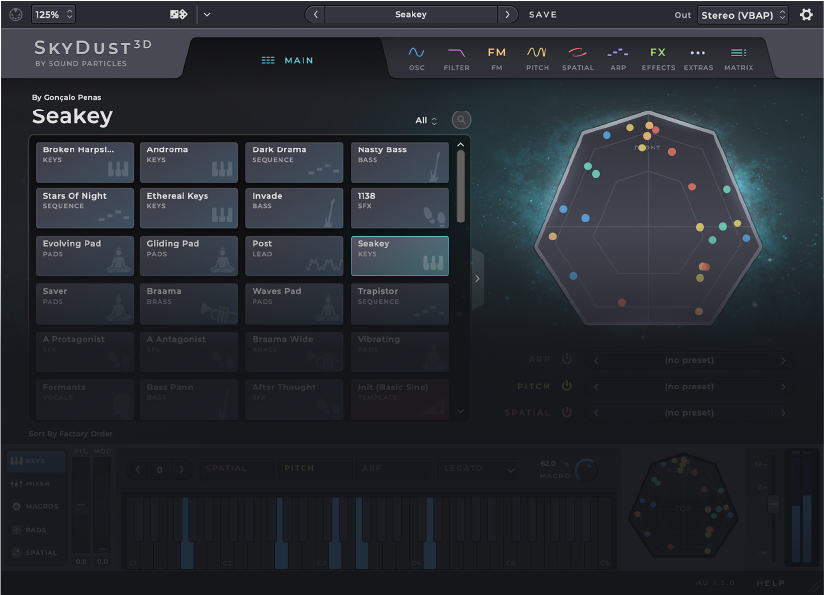Select the Broken Harpsi... preset
824x595 pixels.
point(85,162)
